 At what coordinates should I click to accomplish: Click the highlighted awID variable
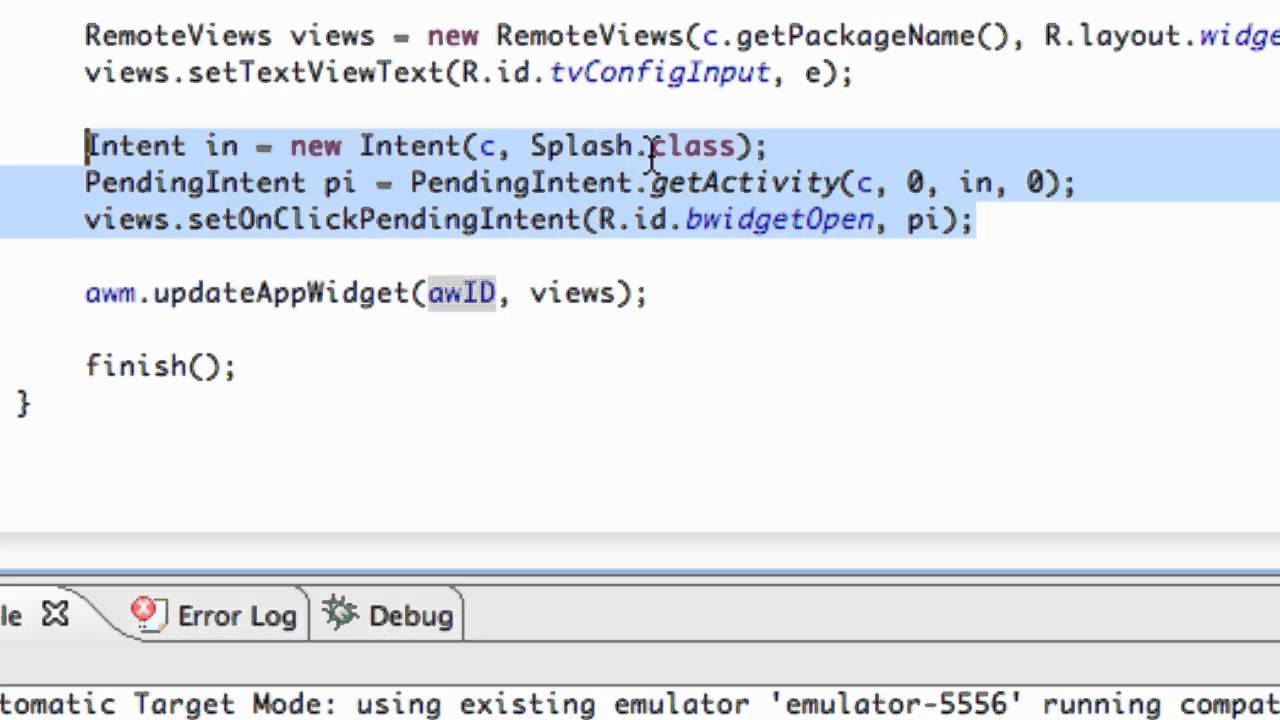click(461, 293)
